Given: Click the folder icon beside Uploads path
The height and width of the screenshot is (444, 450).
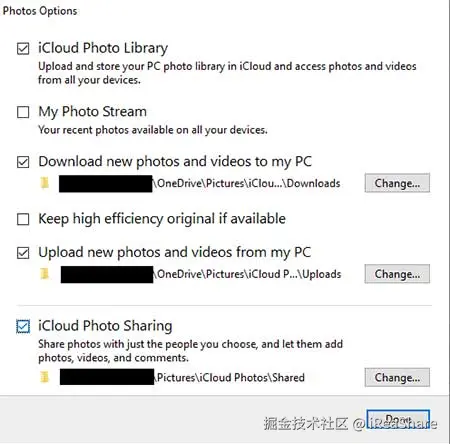Looking at the screenshot, I should point(45,274).
